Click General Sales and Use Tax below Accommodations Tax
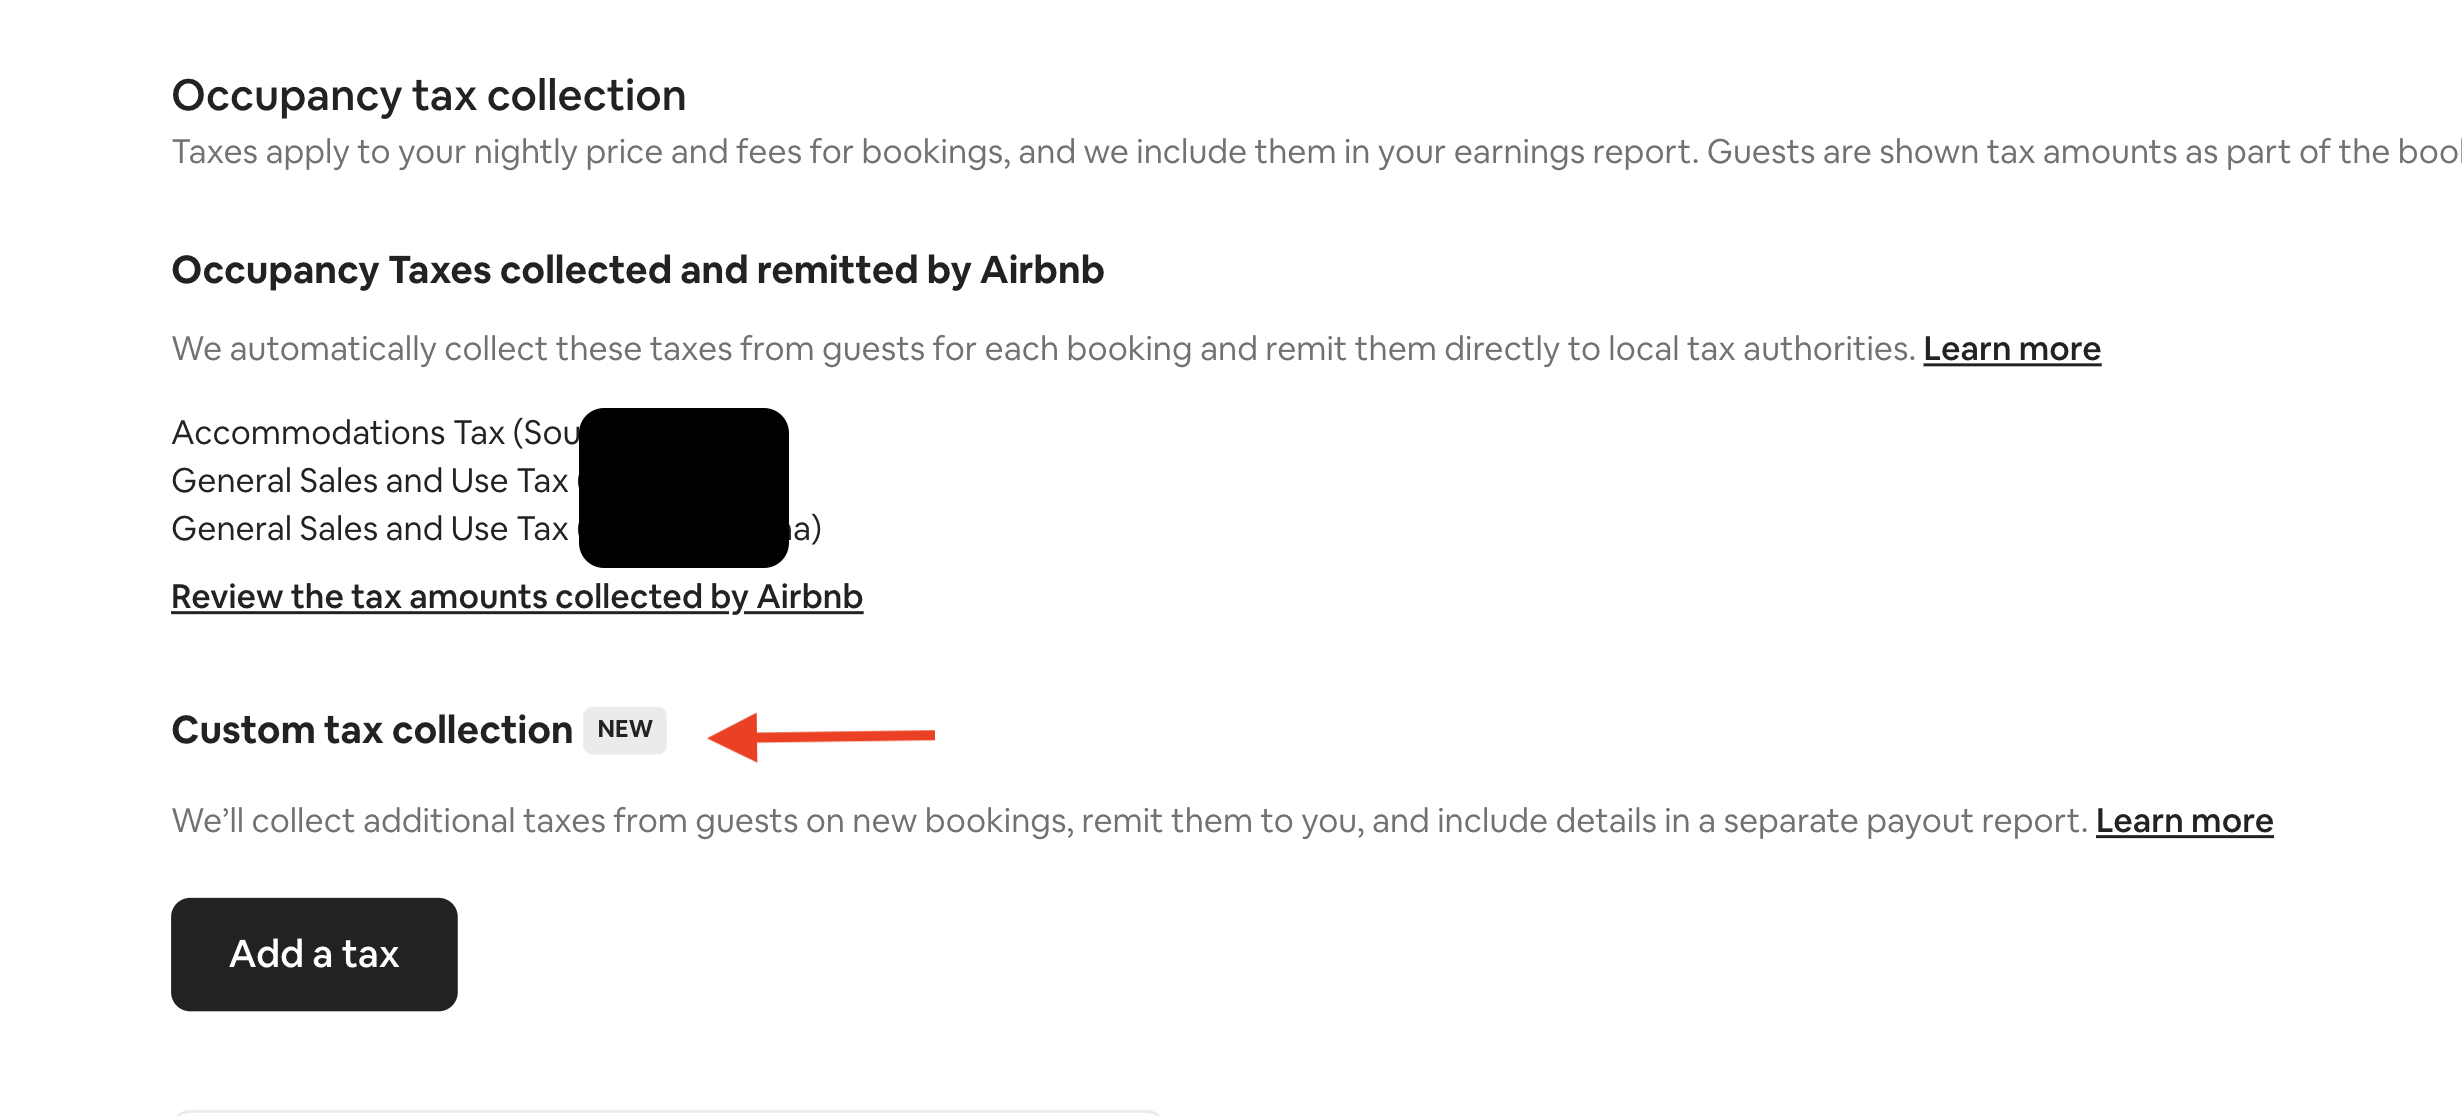This screenshot has width=2462, height=1116. (370, 481)
